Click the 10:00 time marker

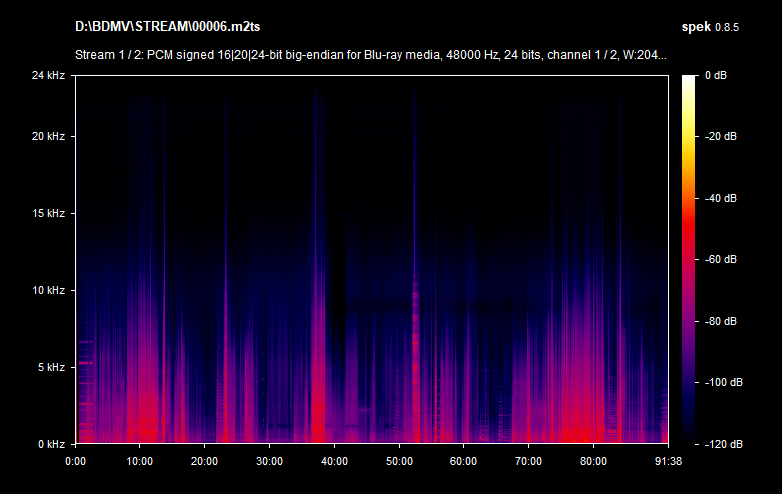[139, 461]
